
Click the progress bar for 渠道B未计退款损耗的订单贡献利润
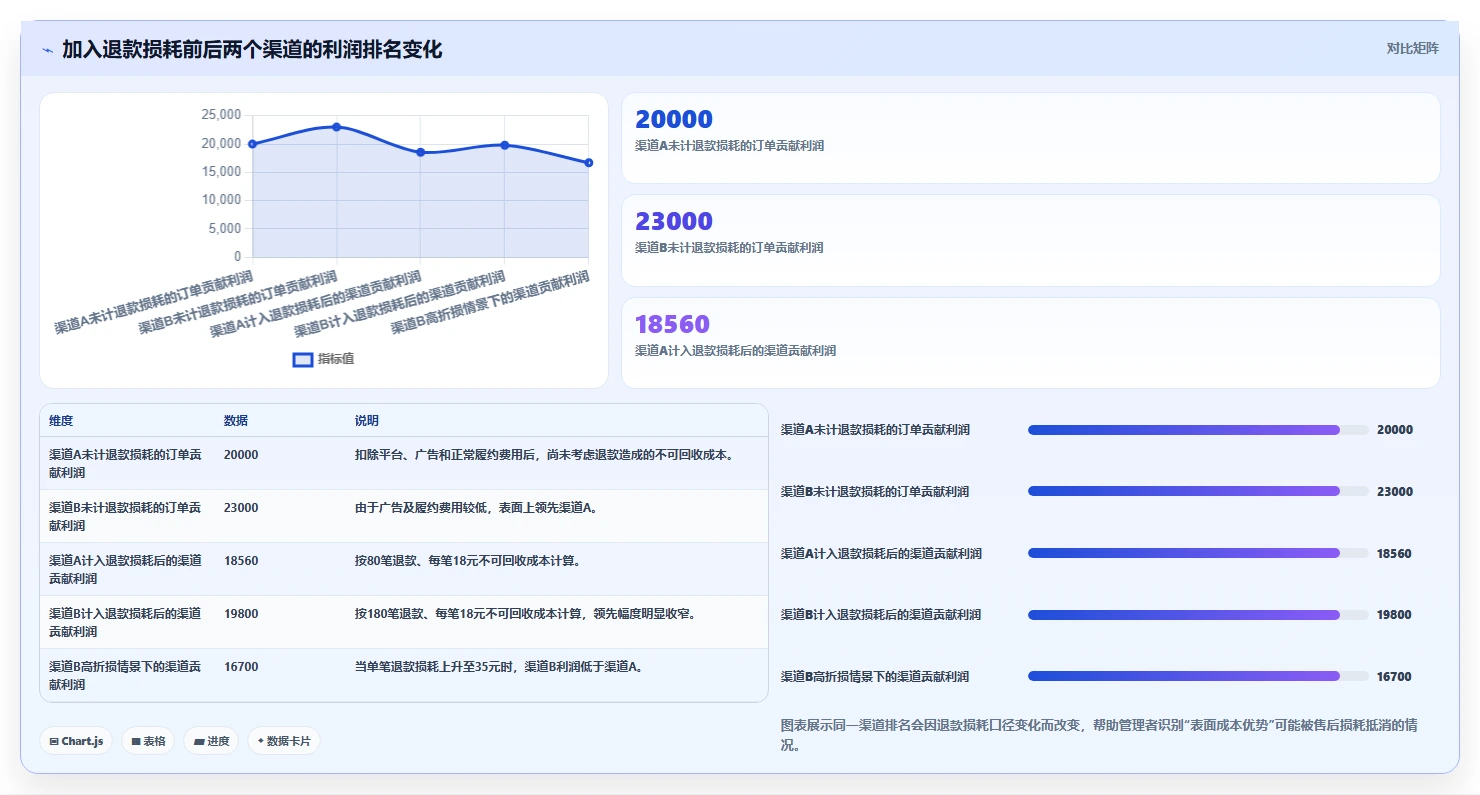pyautogui.click(x=1198, y=491)
